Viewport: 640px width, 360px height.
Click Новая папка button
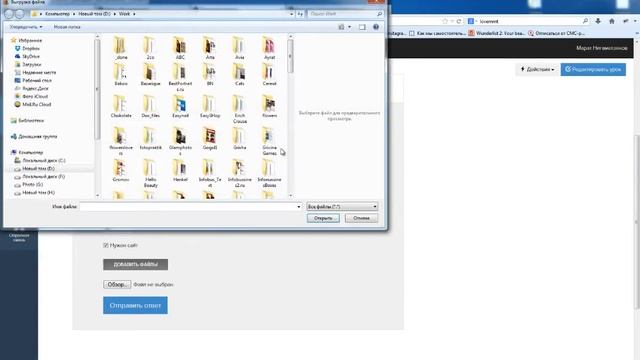pos(67,27)
